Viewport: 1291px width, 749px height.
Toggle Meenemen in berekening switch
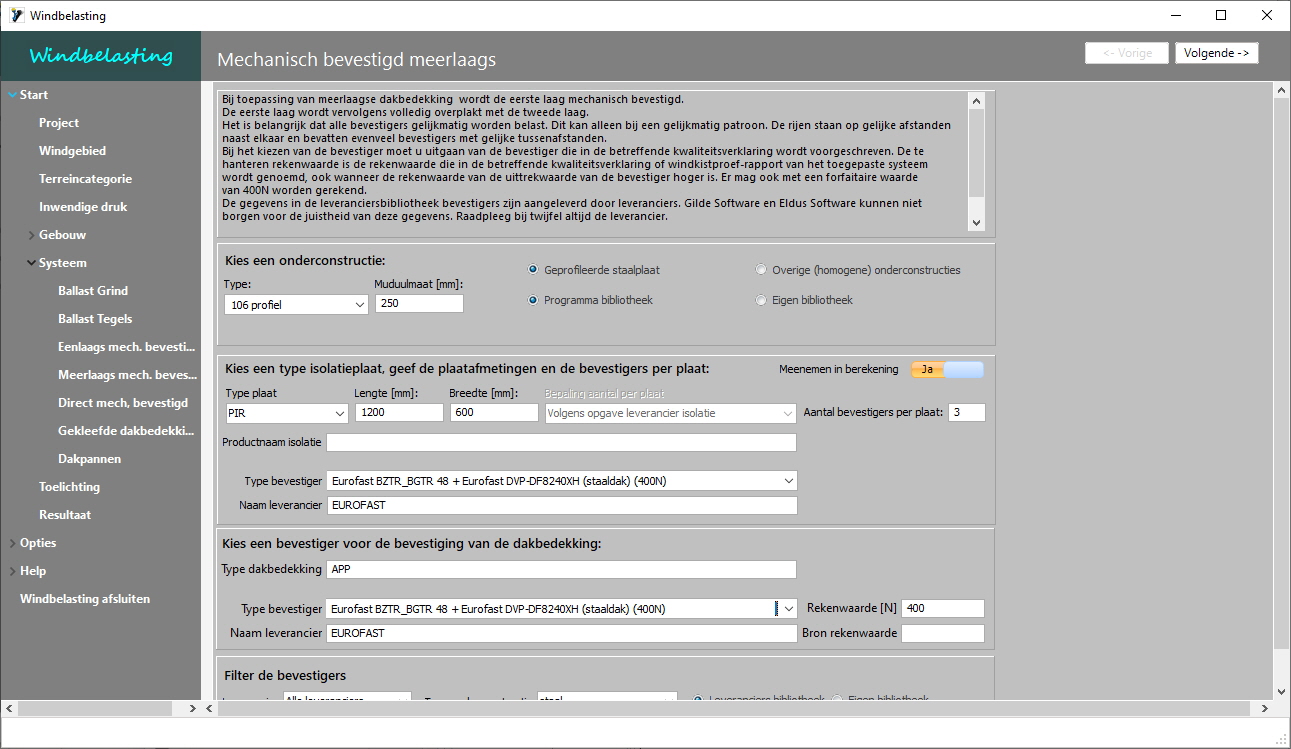click(x=947, y=370)
